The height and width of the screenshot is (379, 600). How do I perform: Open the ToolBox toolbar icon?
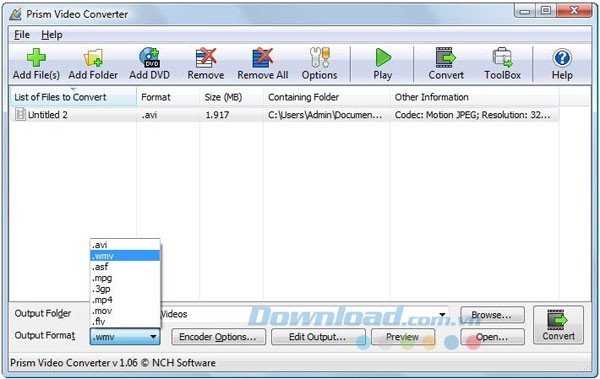[502, 58]
